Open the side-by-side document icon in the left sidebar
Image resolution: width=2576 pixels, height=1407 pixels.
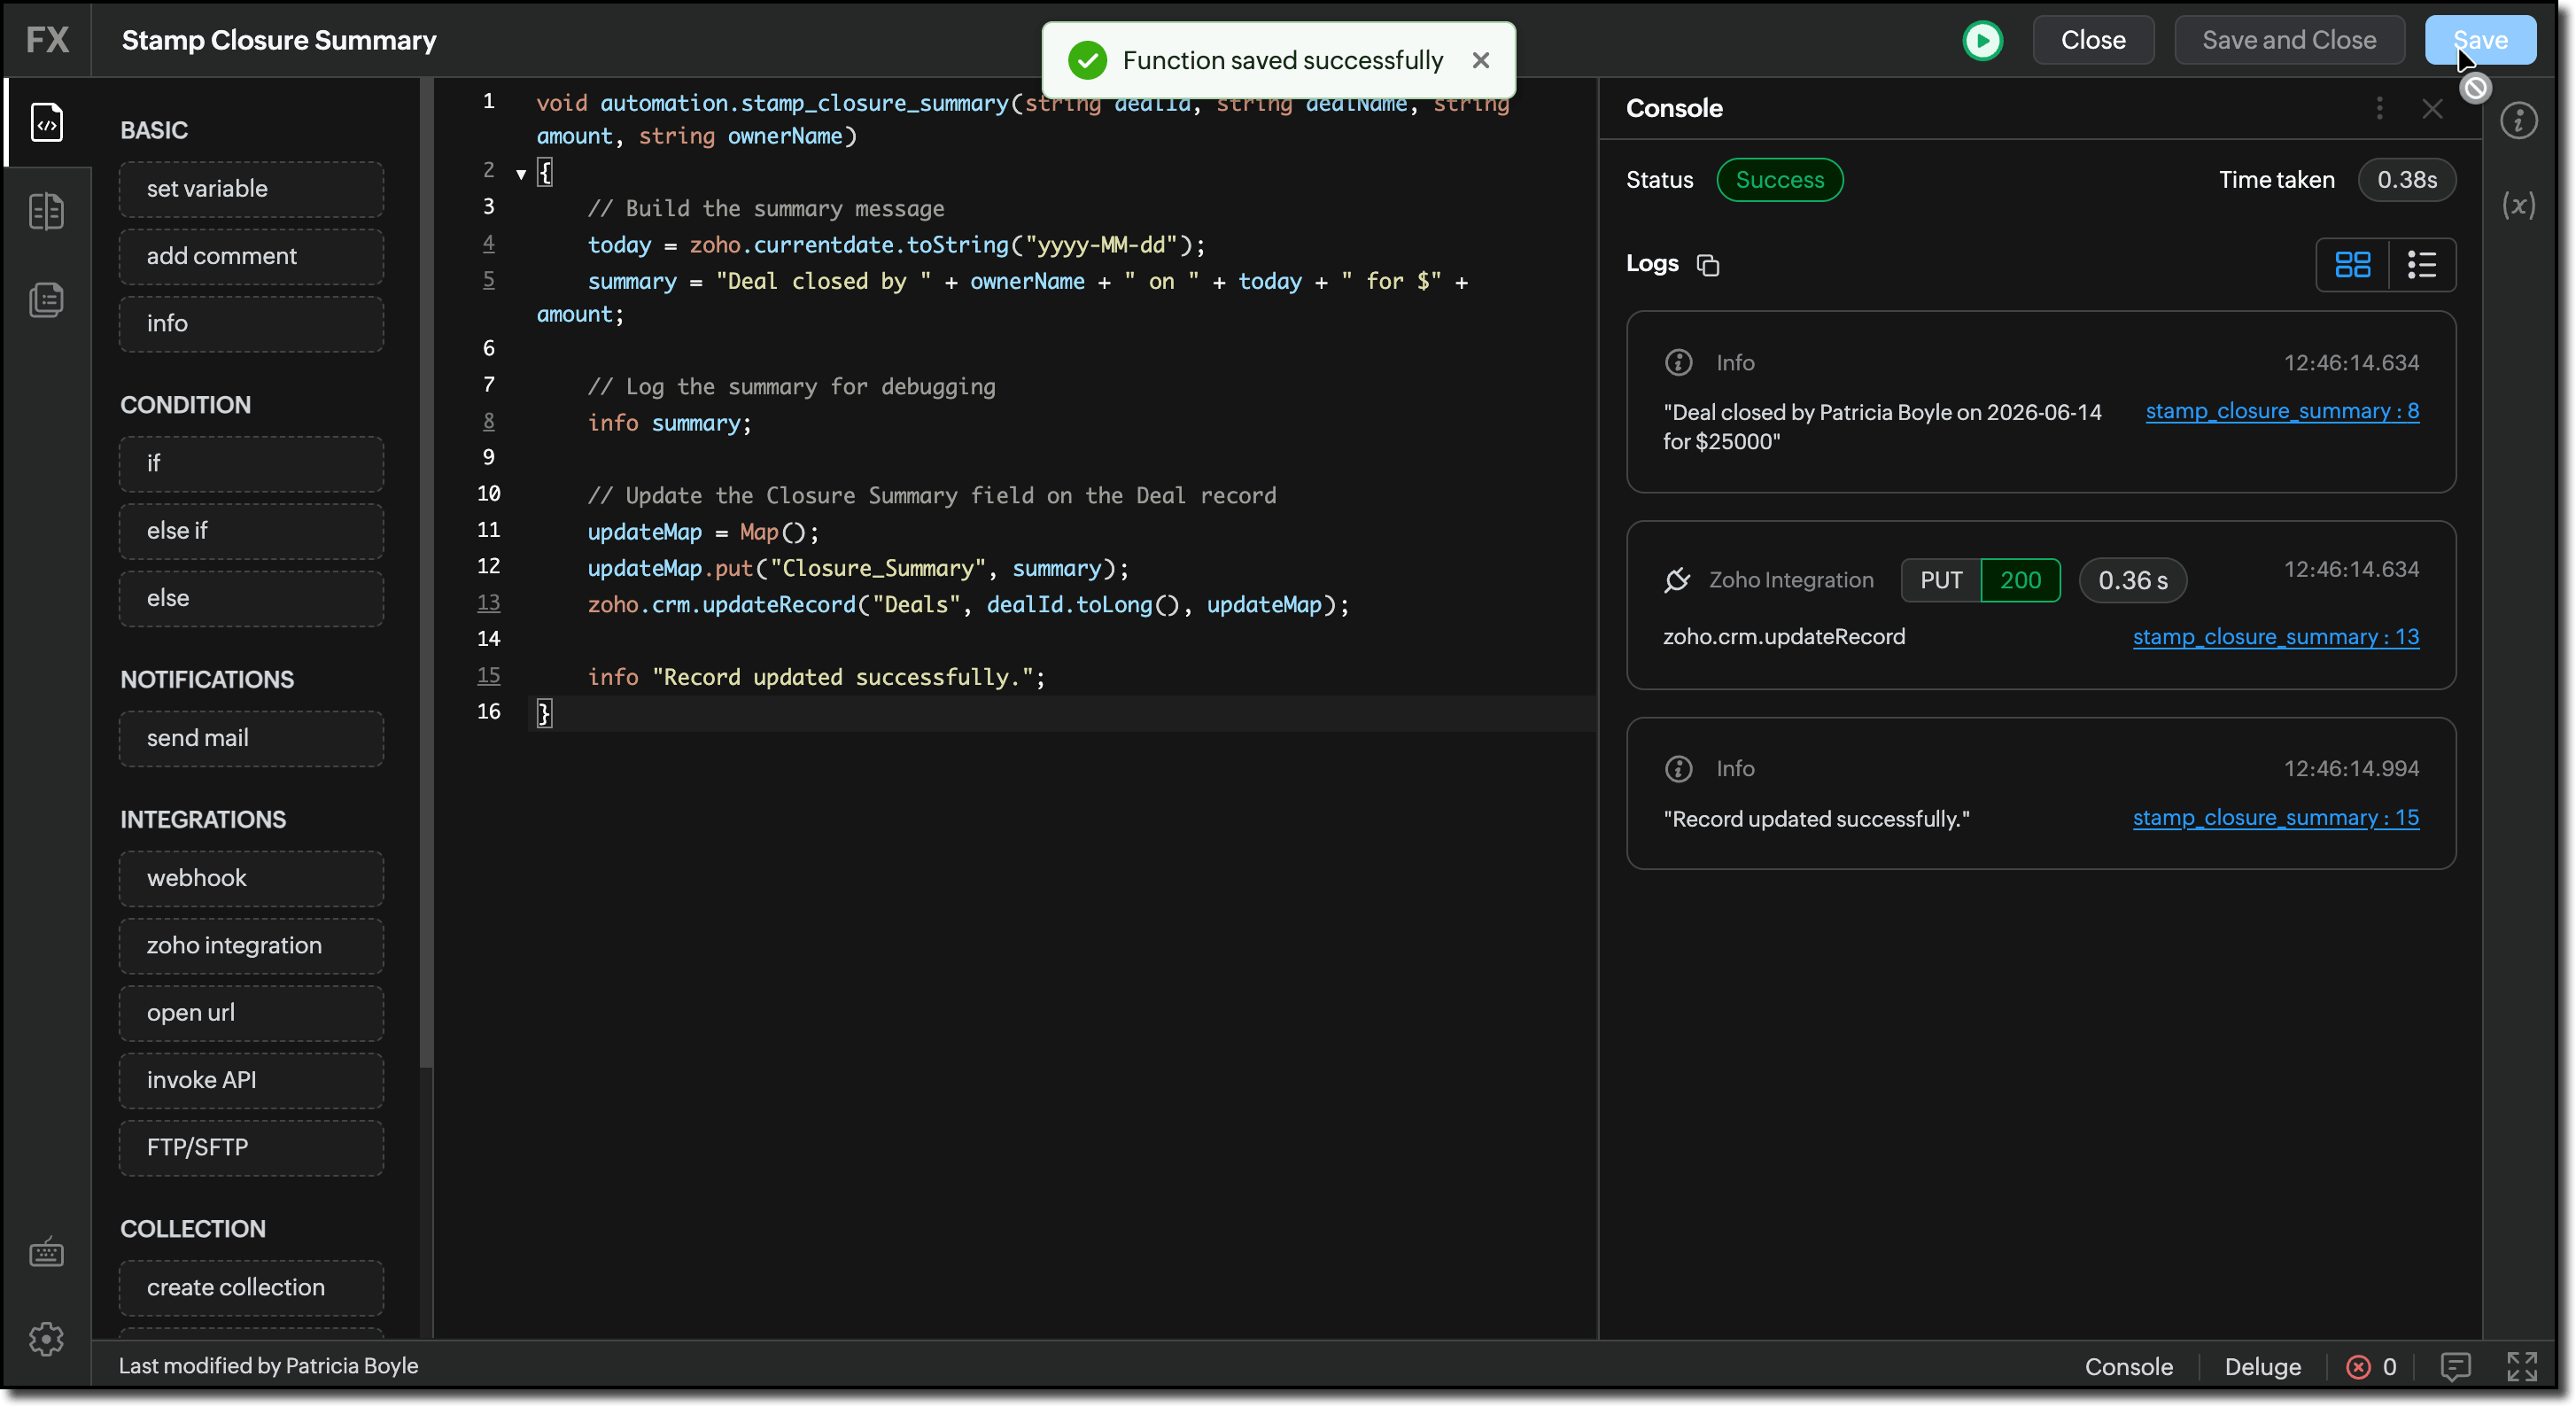46,211
